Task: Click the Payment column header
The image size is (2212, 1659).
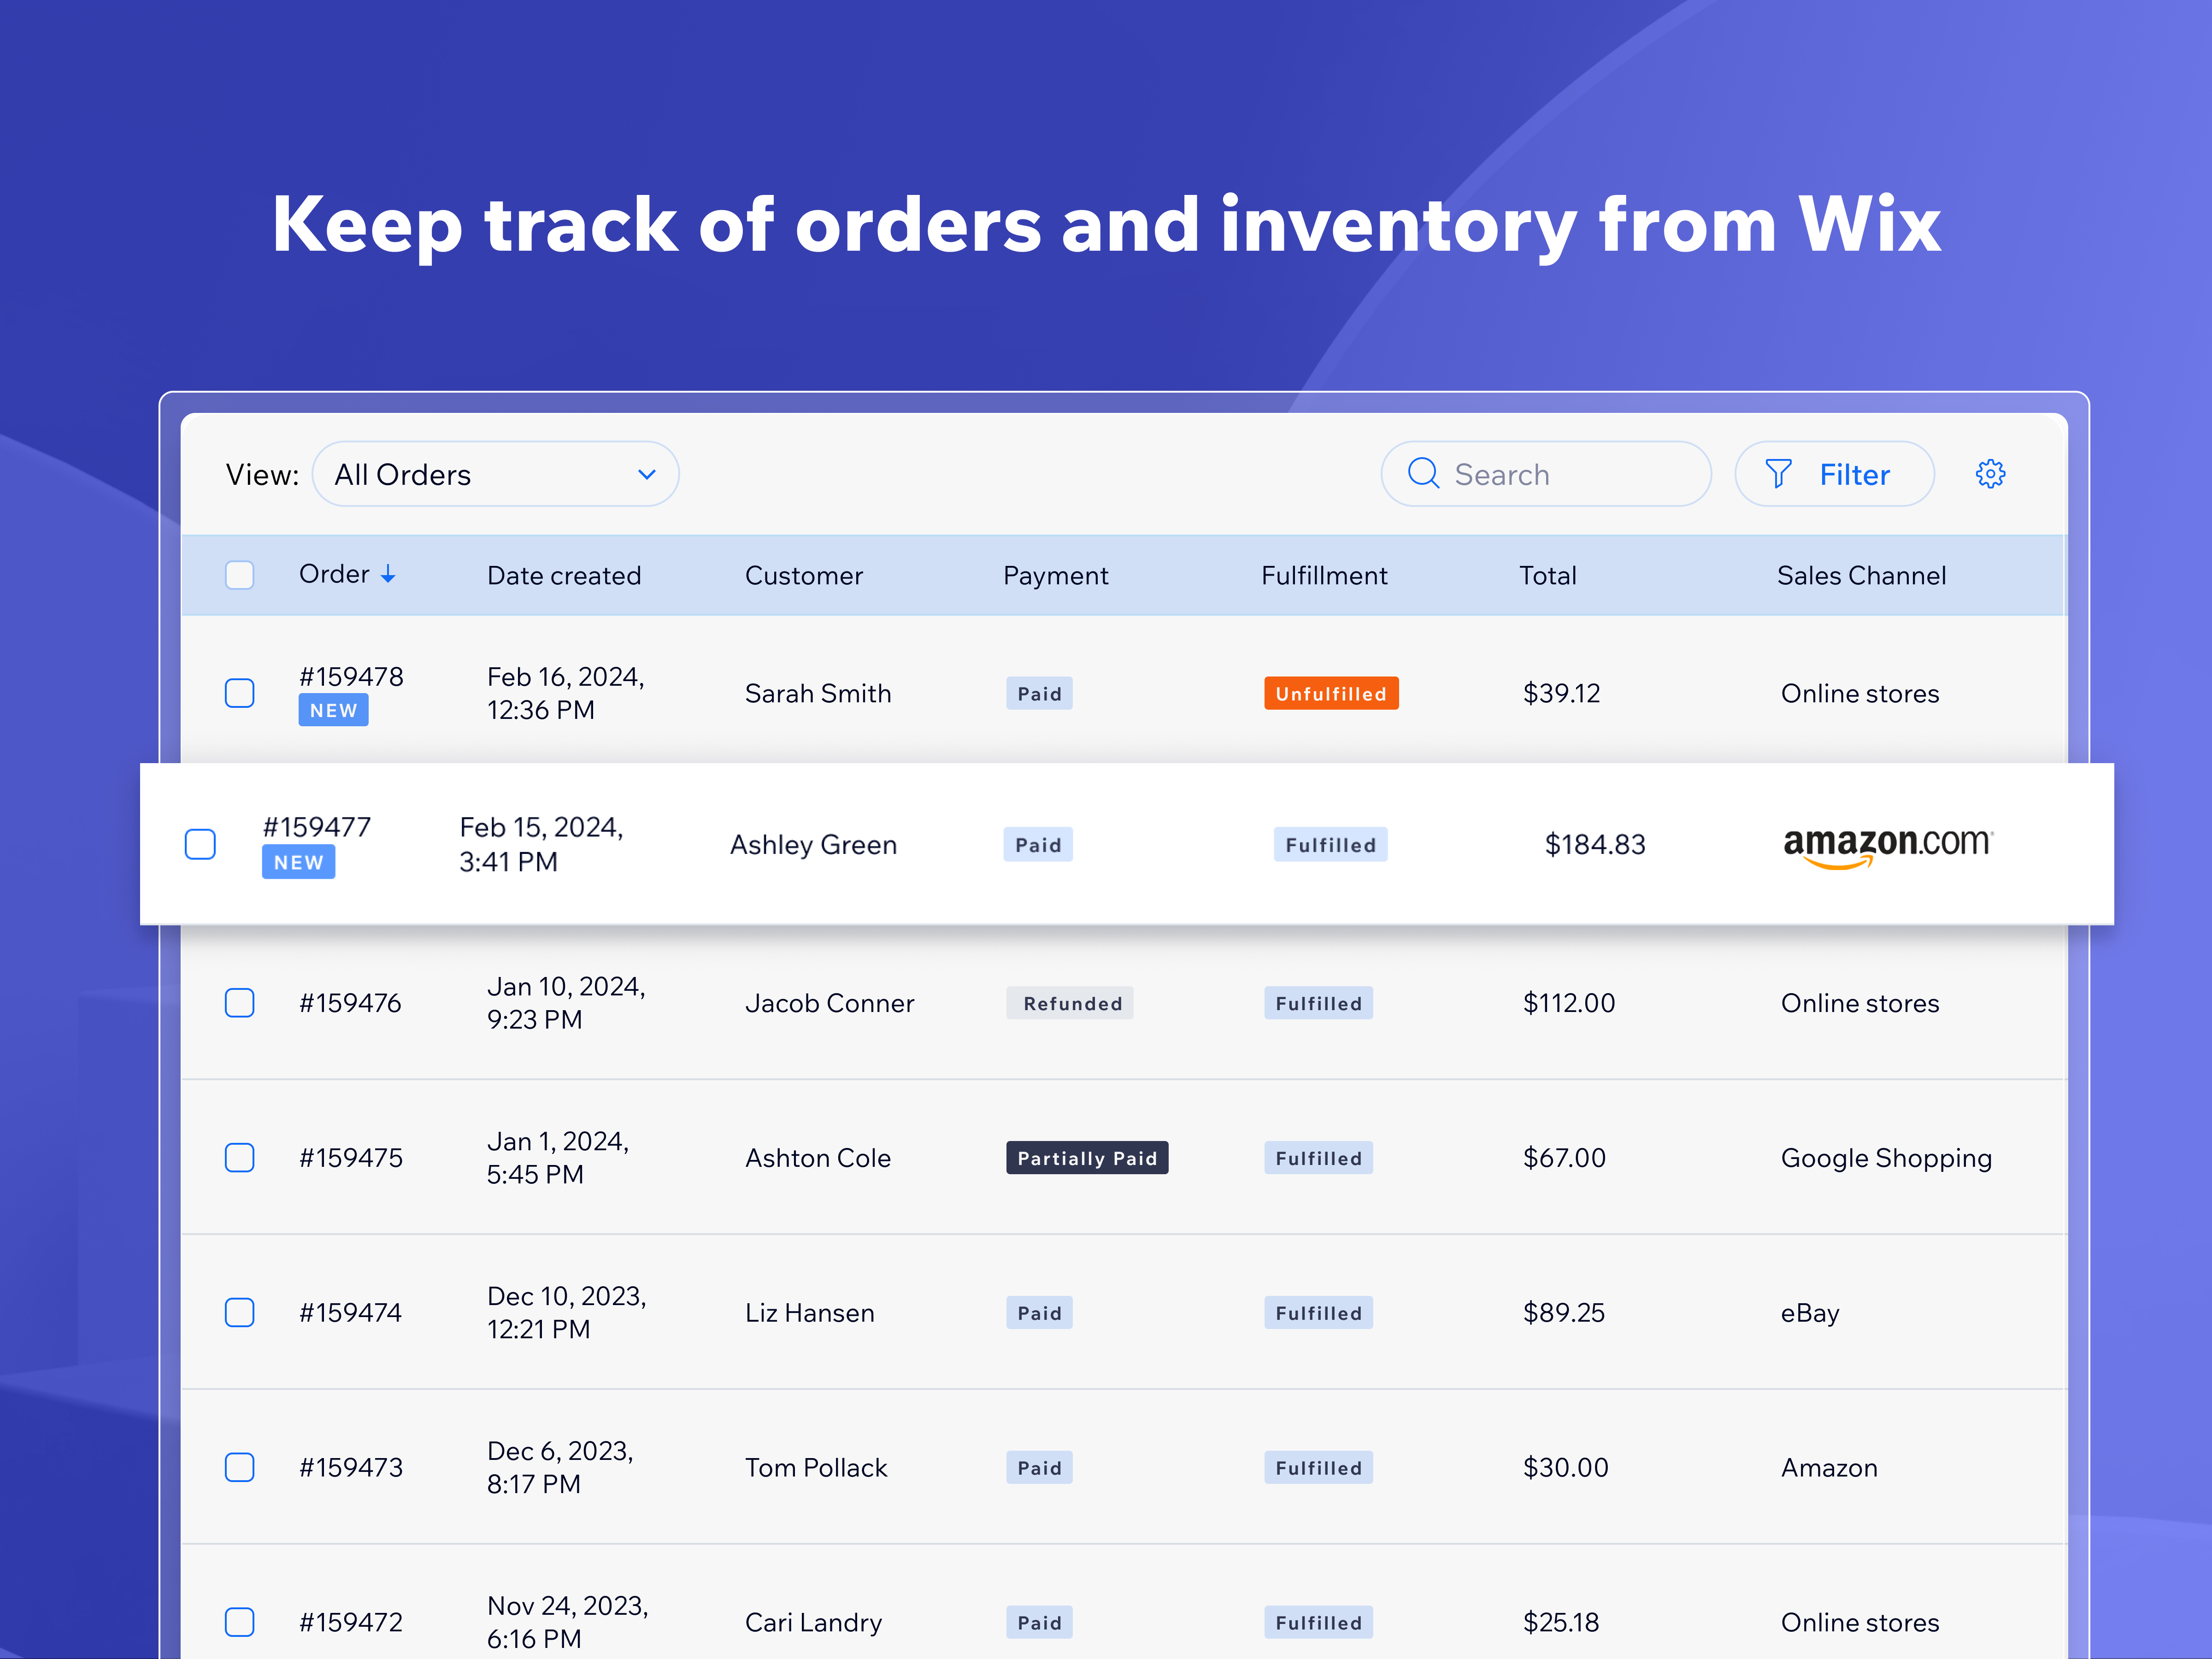Action: (1056, 576)
